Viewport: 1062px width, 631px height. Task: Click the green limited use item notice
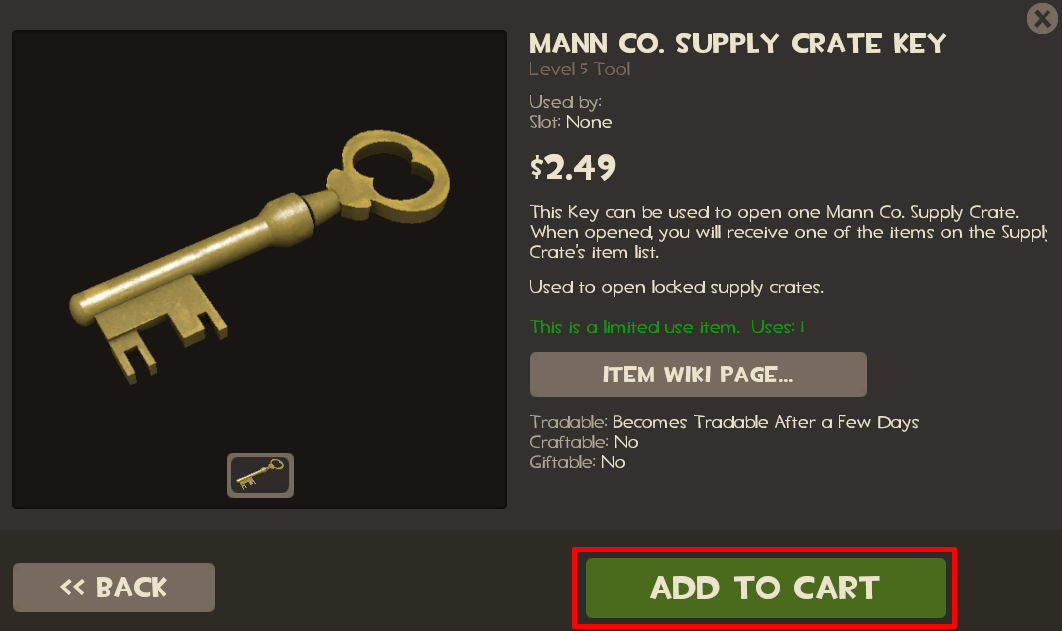coord(667,327)
